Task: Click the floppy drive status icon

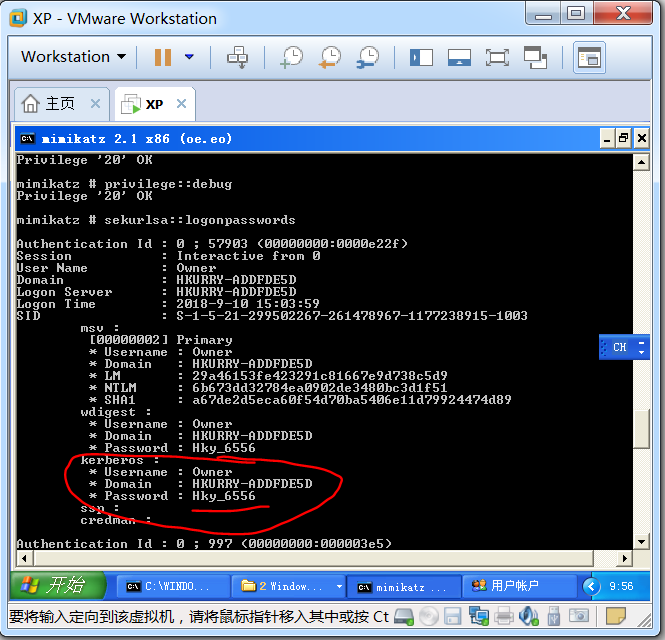Action: [453, 617]
